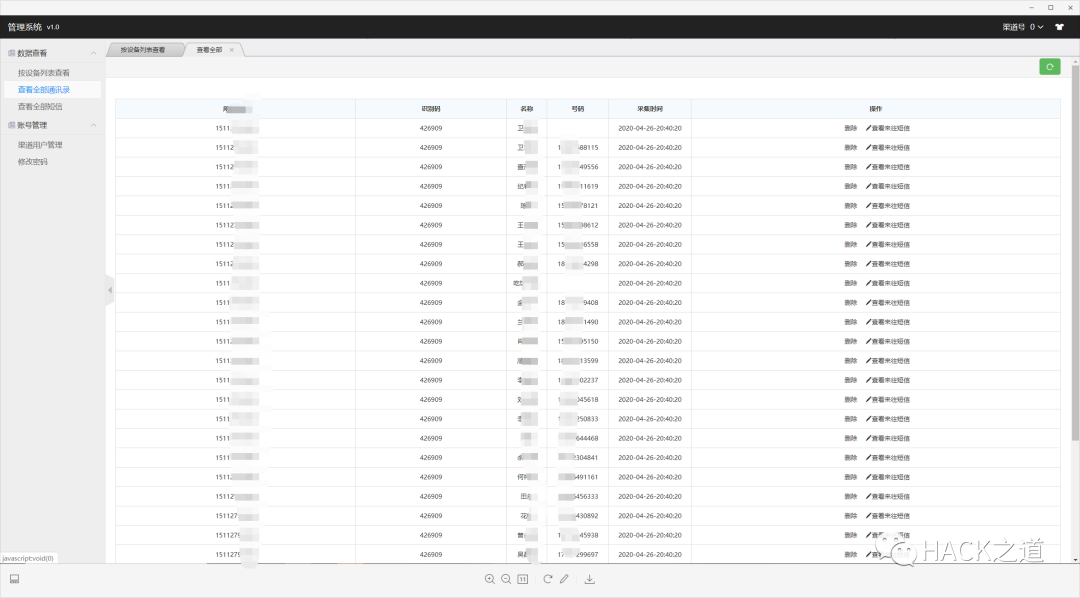Image resolution: width=1080 pixels, height=598 pixels.
Task: Click the scrollbar down arrow at bottom right
Action: (1075, 559)
